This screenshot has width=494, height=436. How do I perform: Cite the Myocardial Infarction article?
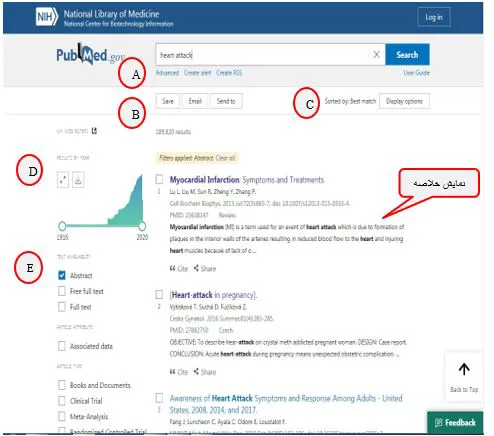click(x=179, y=268)
